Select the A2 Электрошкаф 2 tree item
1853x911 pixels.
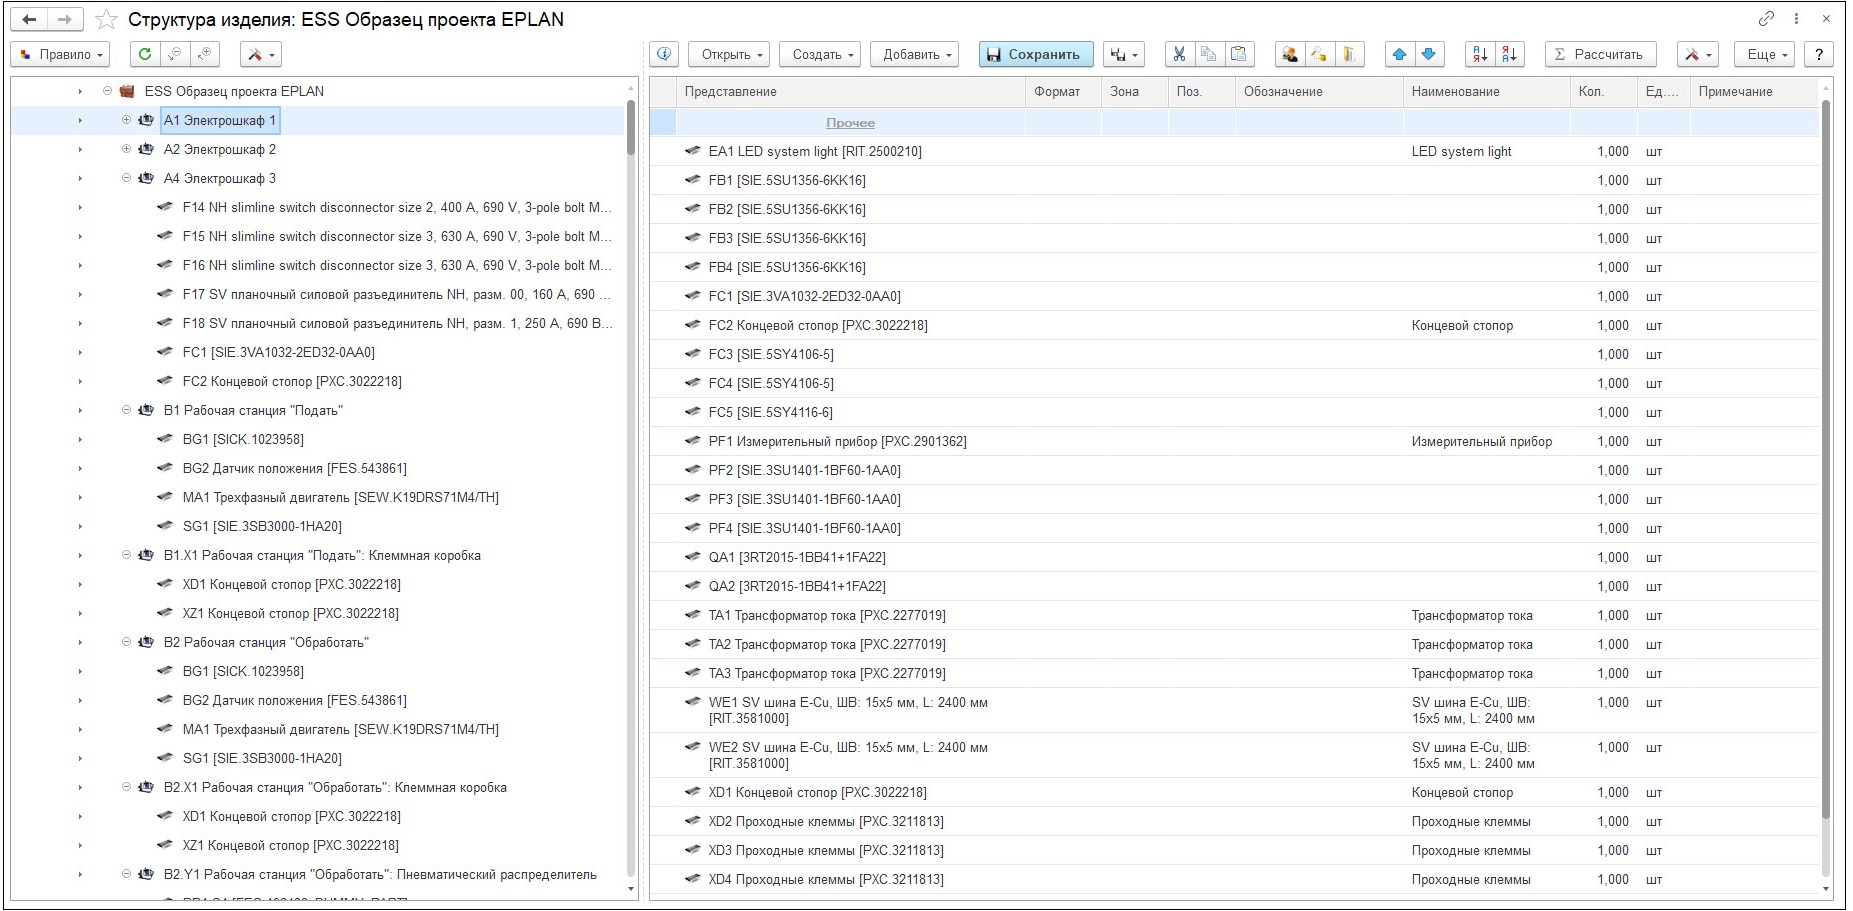(x=220, y=149)
